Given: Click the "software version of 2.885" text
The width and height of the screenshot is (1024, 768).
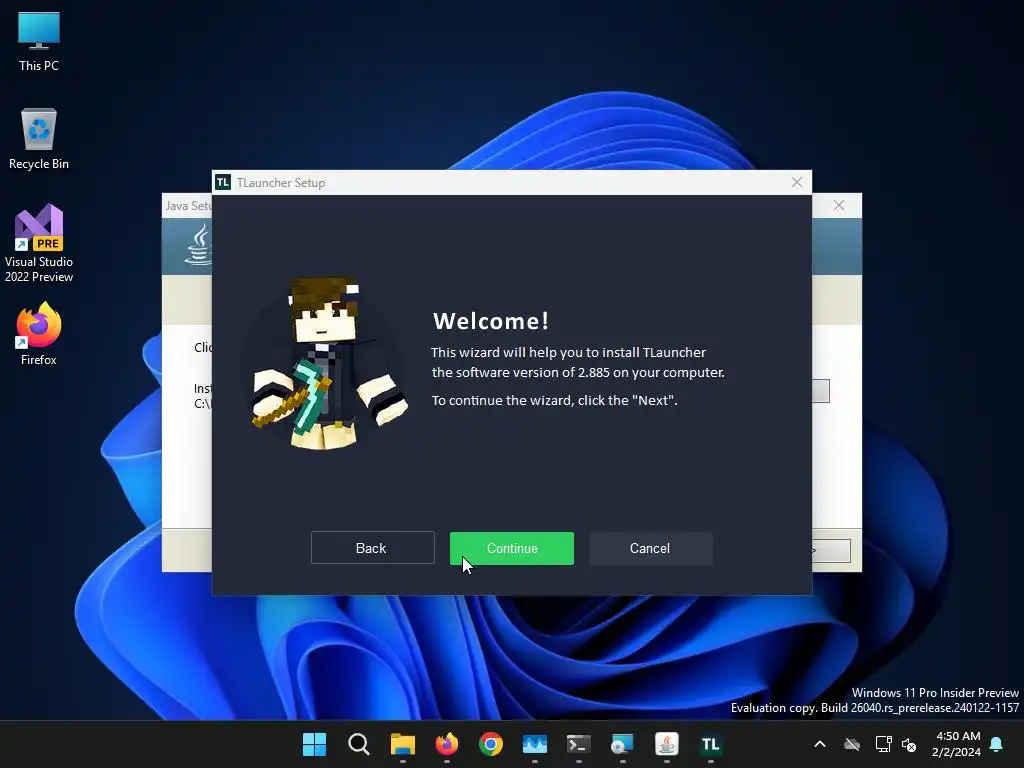Looking at the screenshot, I should tap(532, 372).
